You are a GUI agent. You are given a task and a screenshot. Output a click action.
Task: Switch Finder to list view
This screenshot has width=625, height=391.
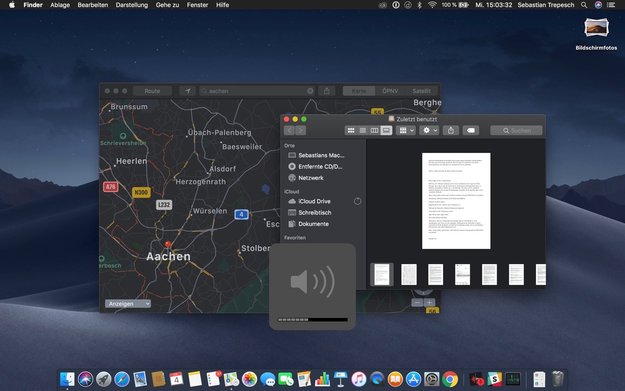363,130
